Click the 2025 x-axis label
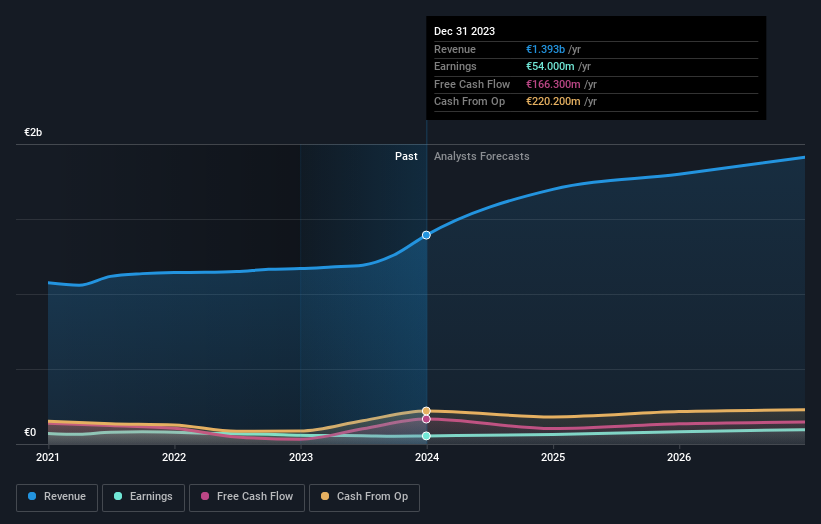The height and width of the screenshot is (524, 821). tap(553, 457)
